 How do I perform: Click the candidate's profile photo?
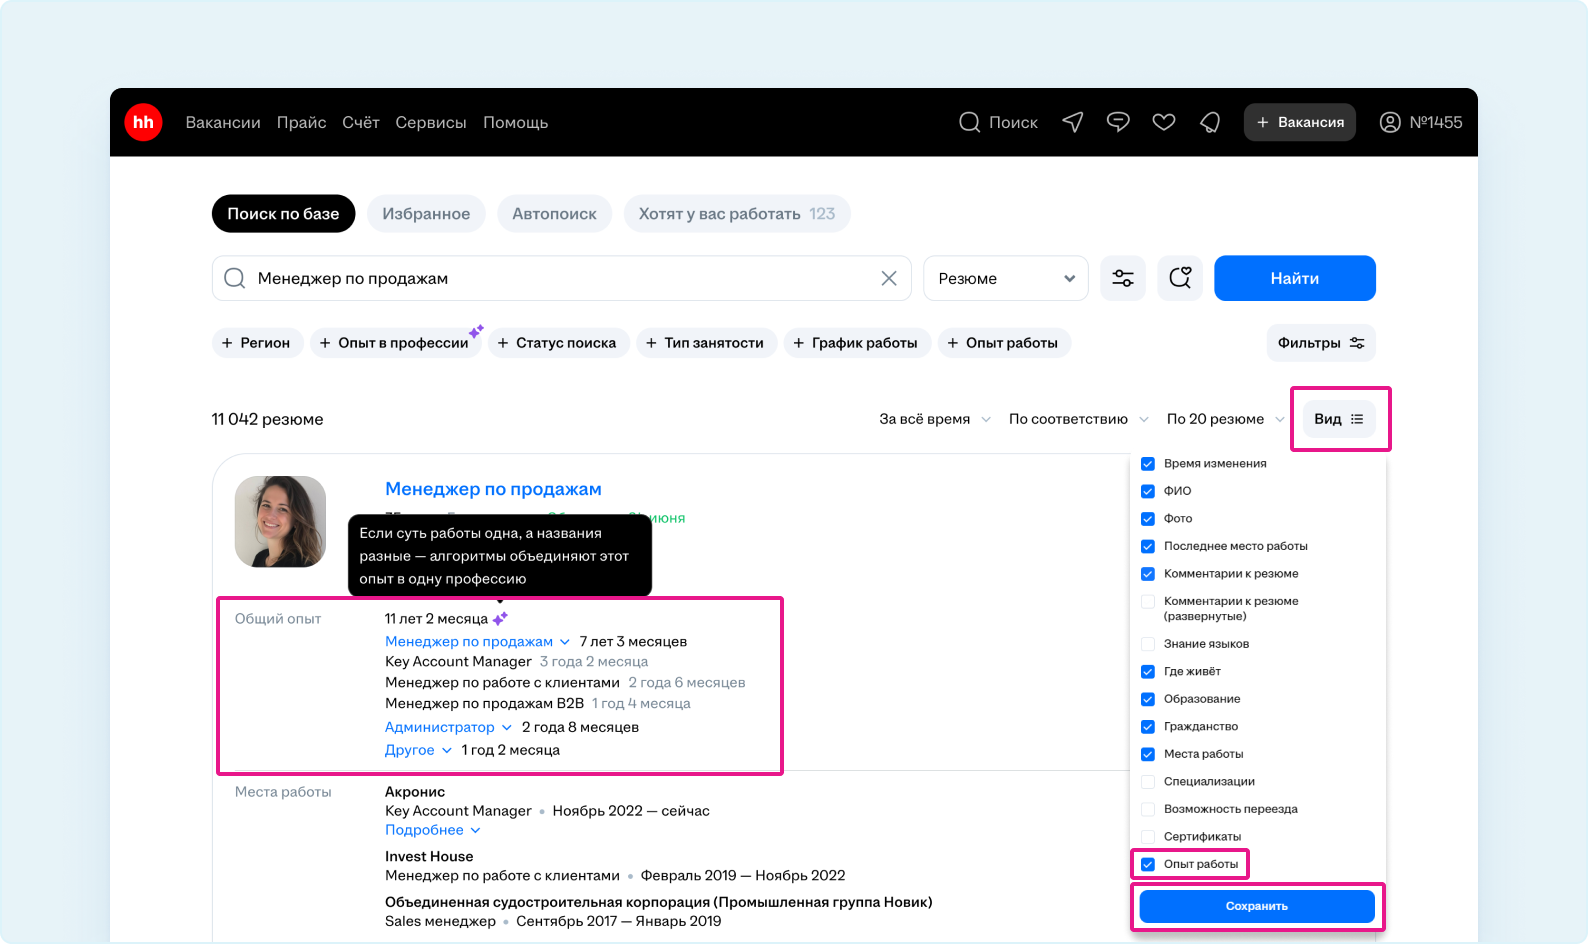tap(280, 521)
